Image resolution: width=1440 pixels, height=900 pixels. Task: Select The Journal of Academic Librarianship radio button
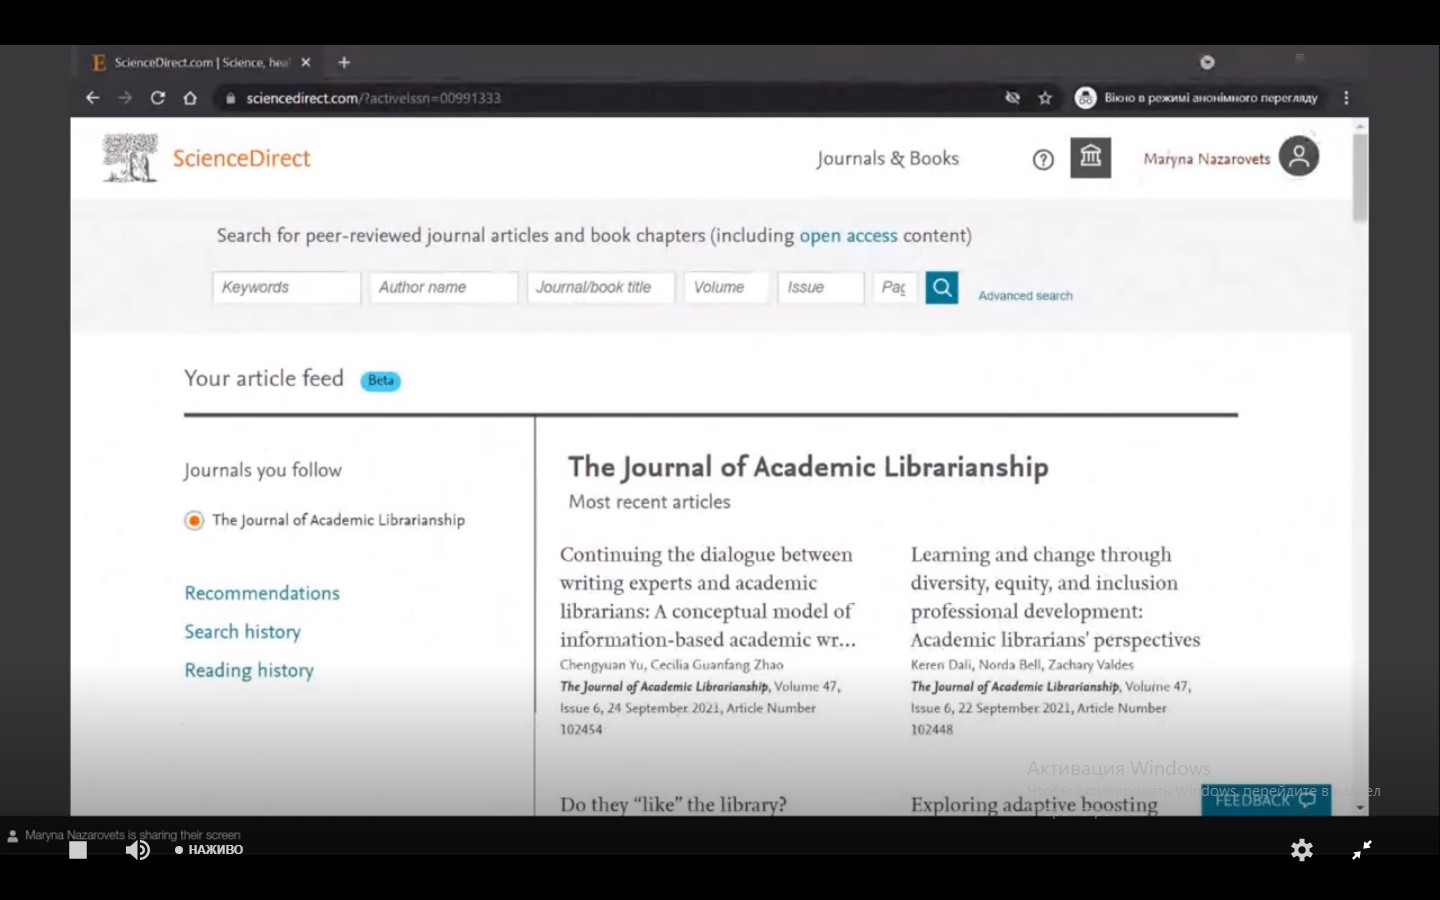[194, 520]
